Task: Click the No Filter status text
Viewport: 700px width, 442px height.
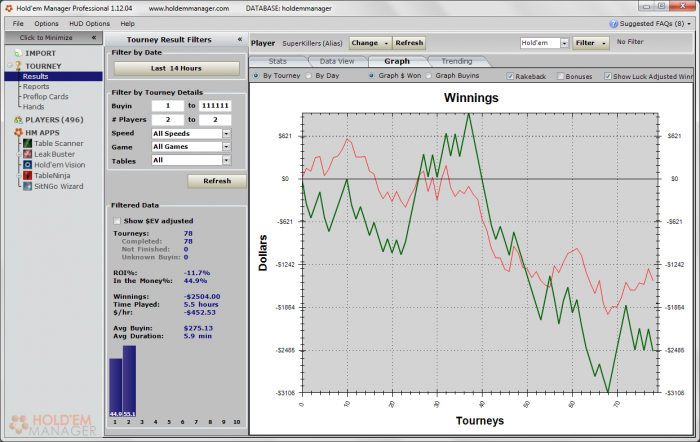Action: point(630,42)
